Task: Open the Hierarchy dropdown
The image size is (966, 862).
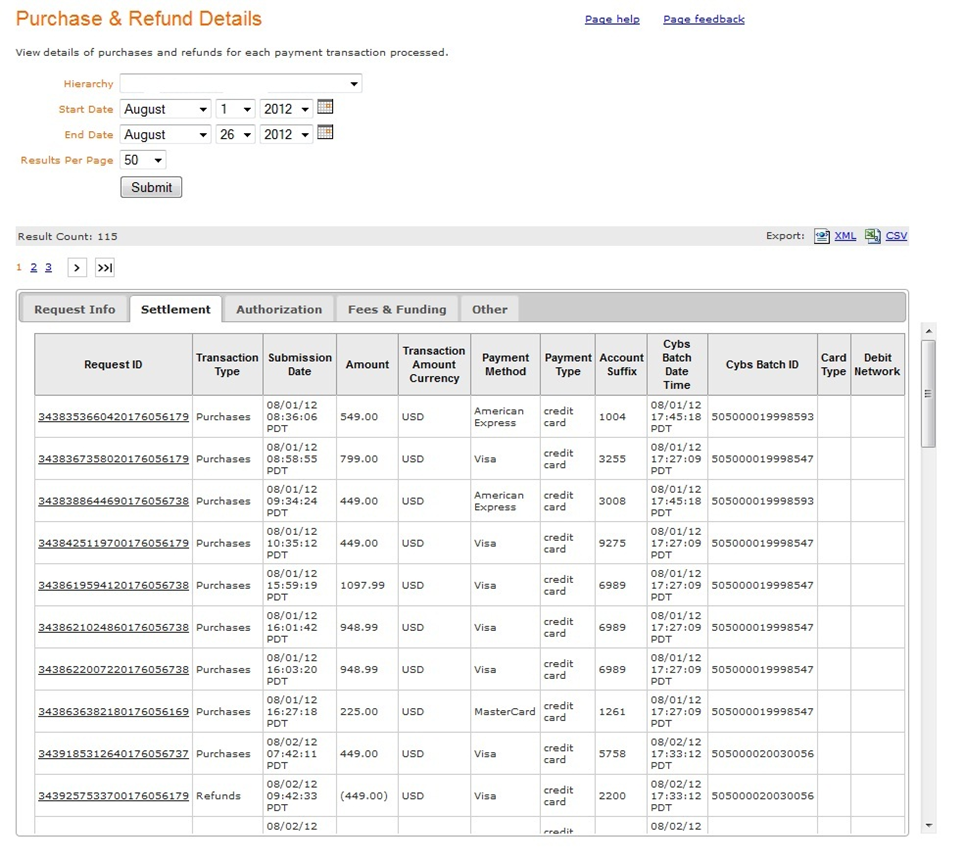Action: pyautogui.click(x=241, y=84)
